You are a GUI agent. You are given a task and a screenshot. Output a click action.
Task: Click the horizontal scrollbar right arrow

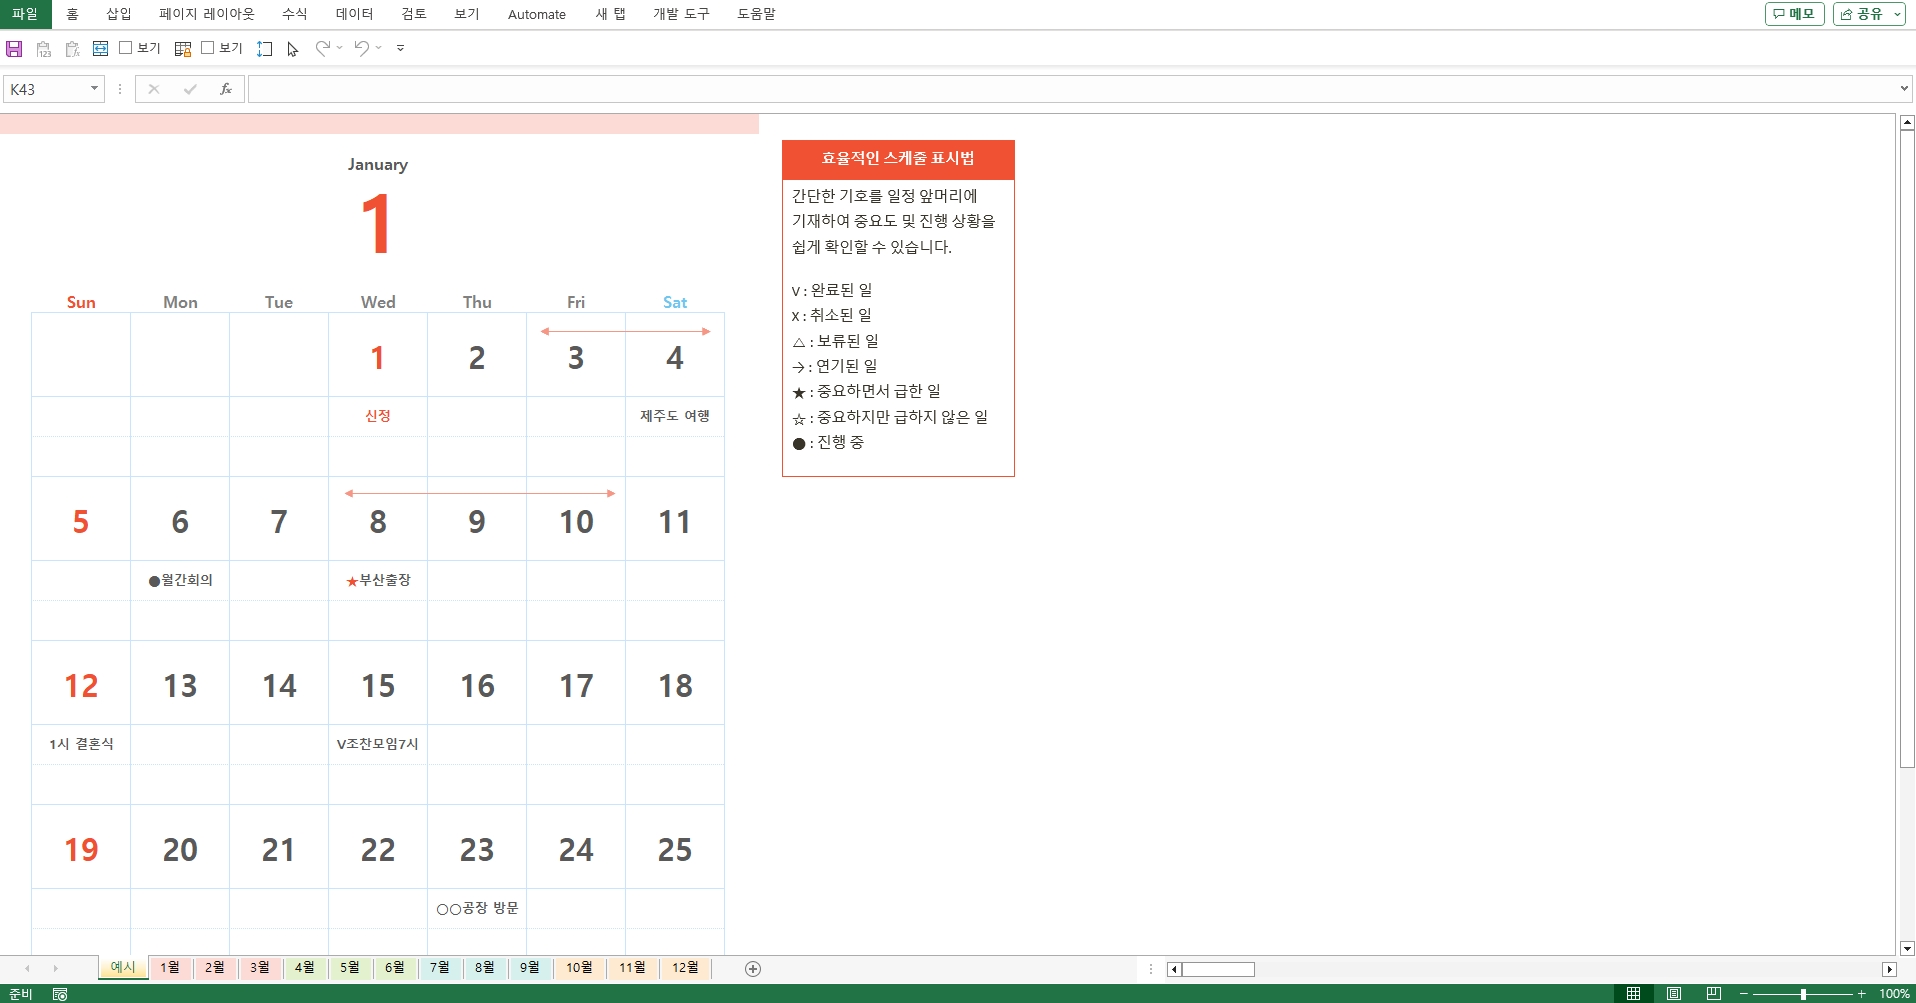click(1889, 969)
